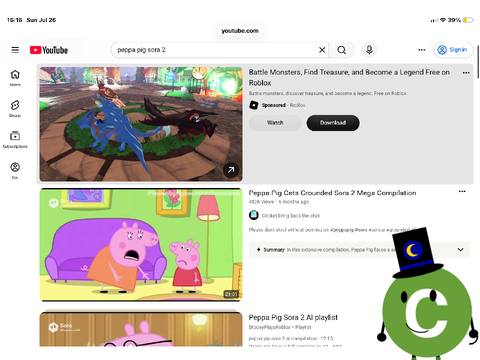Clear the search text with the X
480x360 pixels.
[x=322, y=50]
